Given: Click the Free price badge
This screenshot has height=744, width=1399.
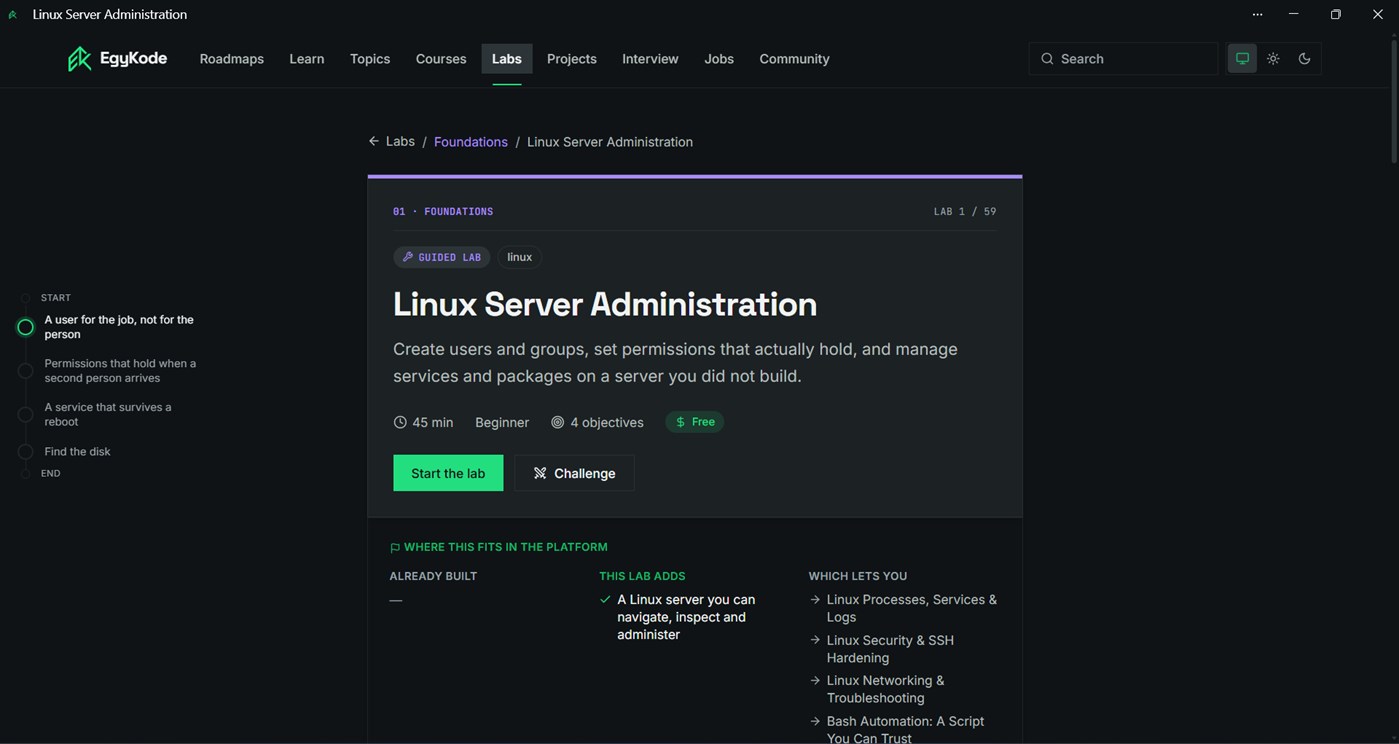Looking at the screenshot, I should 695,422.
